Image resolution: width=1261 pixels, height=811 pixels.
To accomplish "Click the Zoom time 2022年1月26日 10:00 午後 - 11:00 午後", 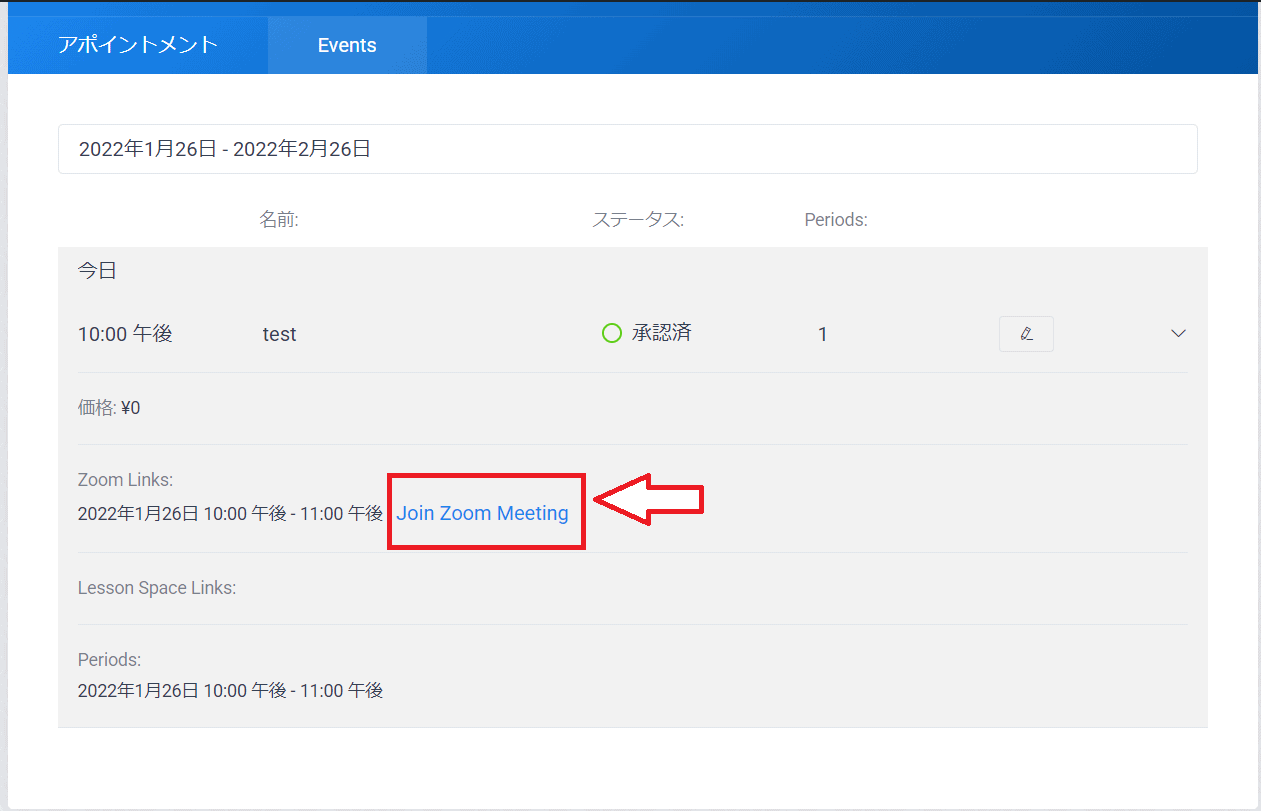I will tap(230, 513).
